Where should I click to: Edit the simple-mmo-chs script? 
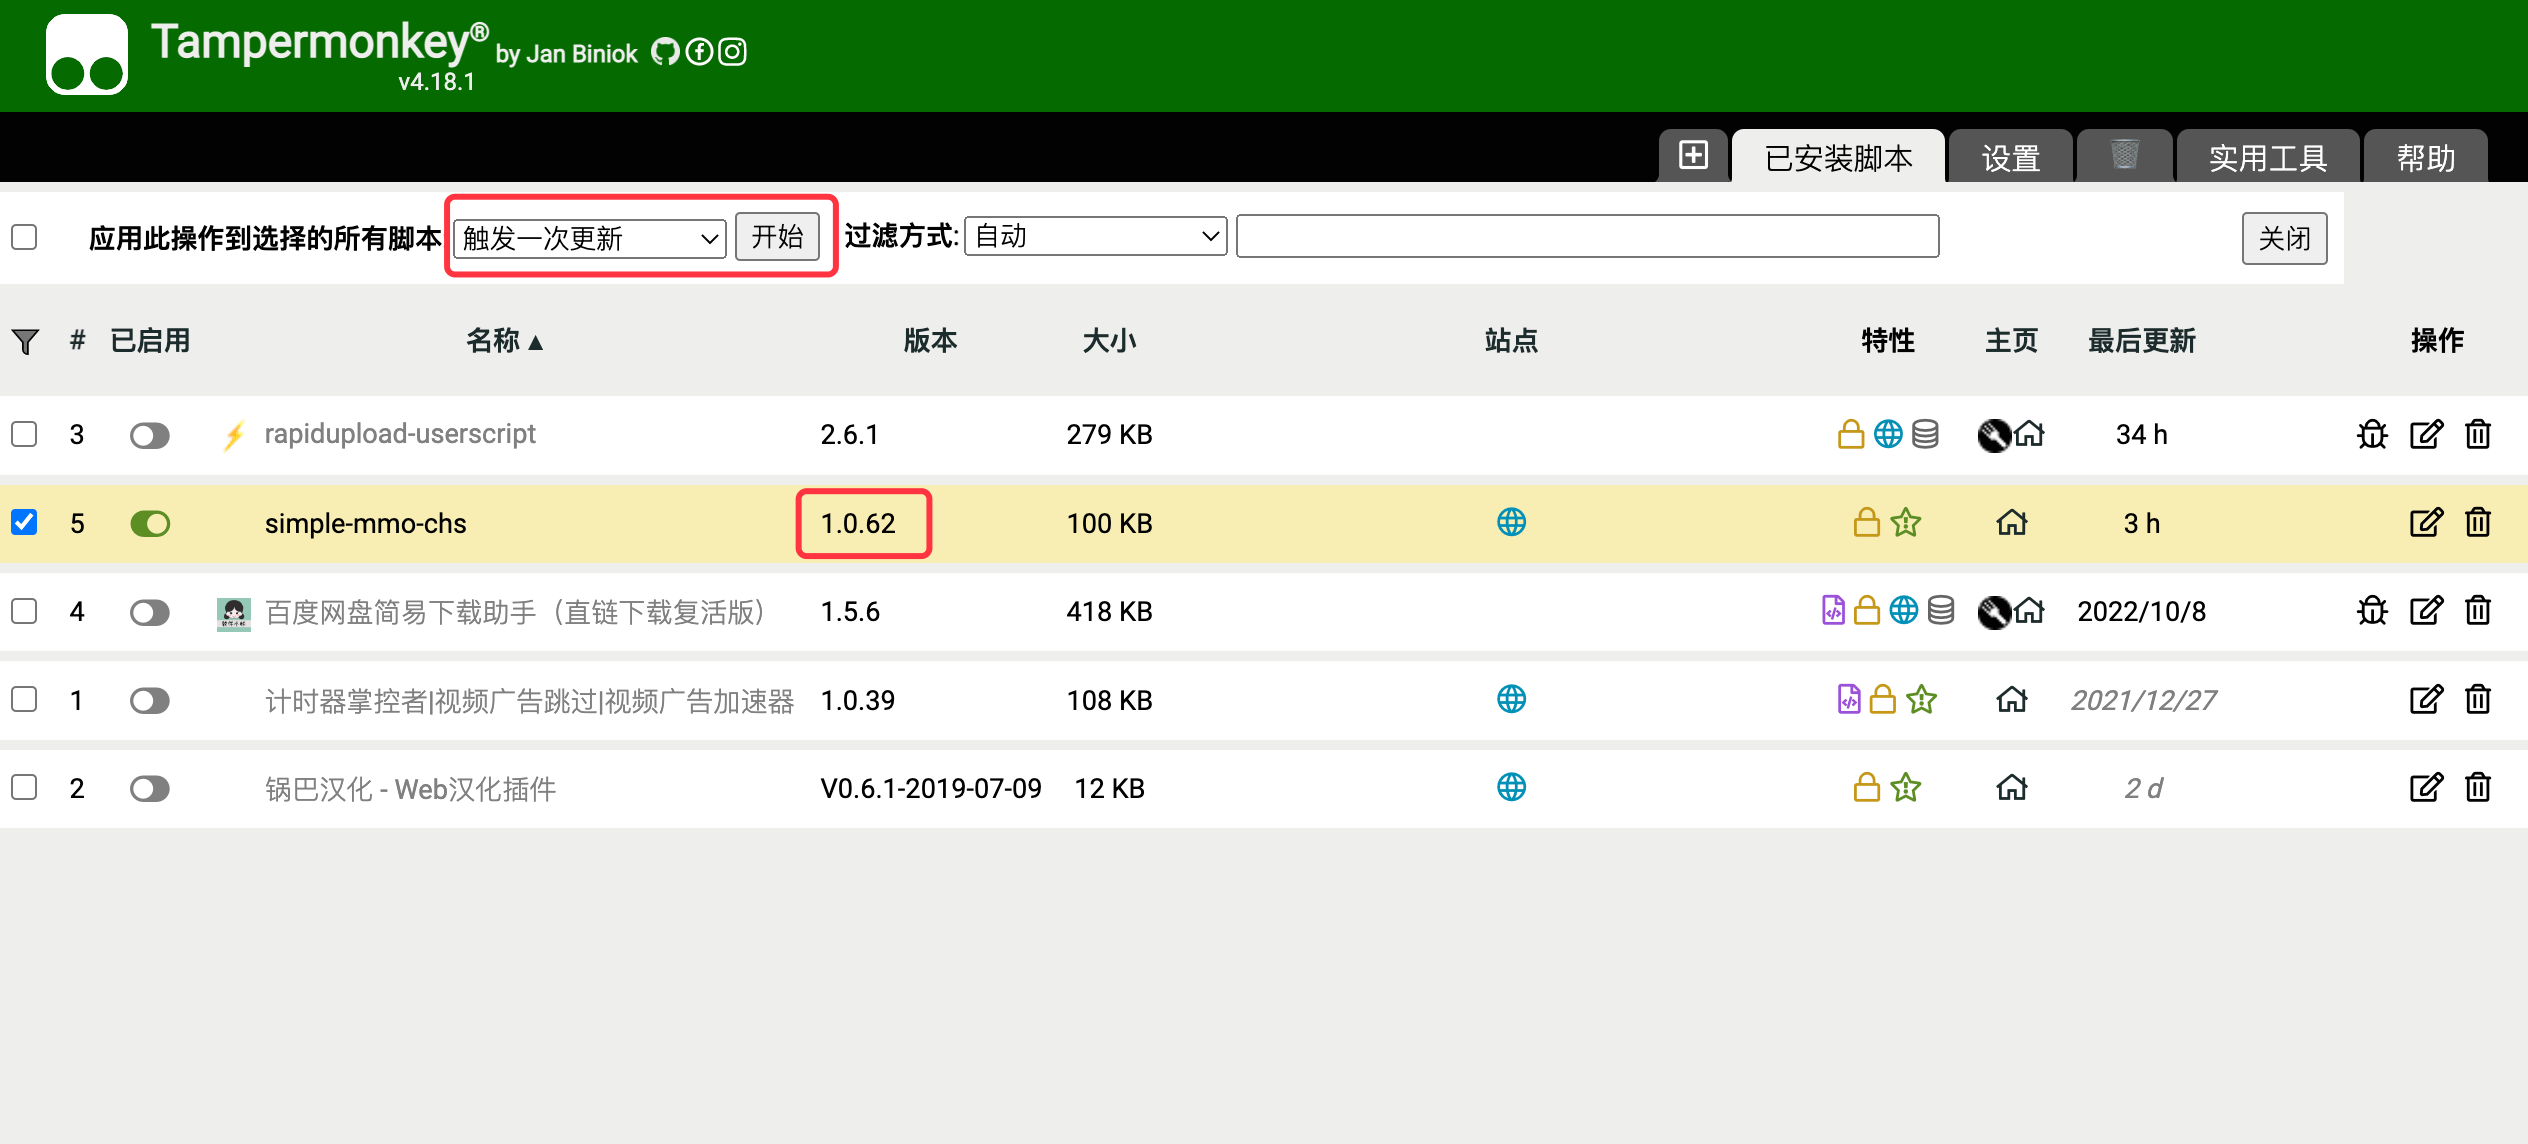tap(2426, 522)
